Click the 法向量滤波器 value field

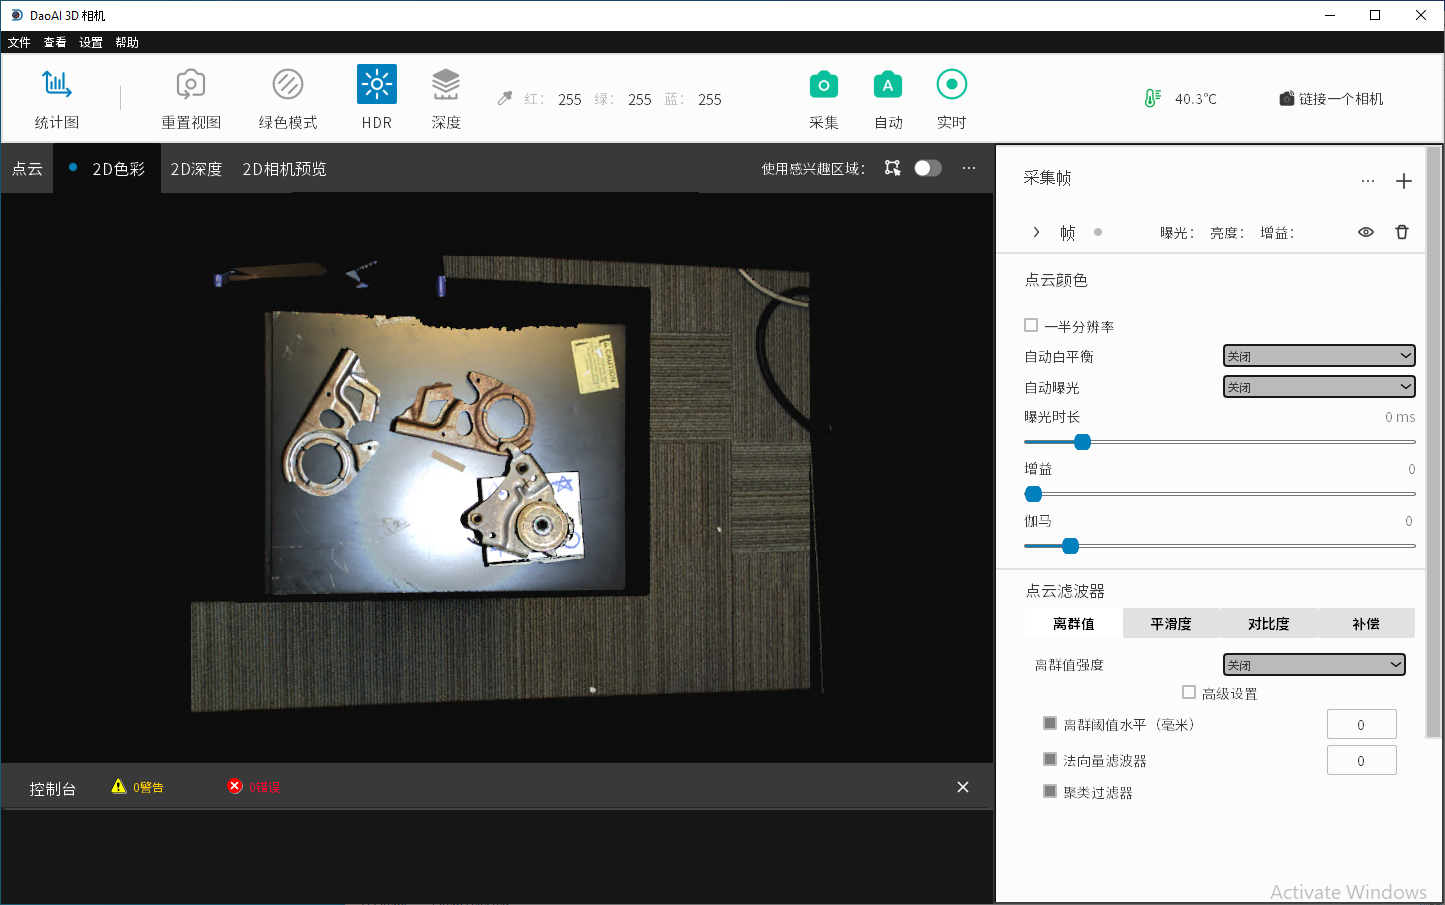coord(1361,761)
